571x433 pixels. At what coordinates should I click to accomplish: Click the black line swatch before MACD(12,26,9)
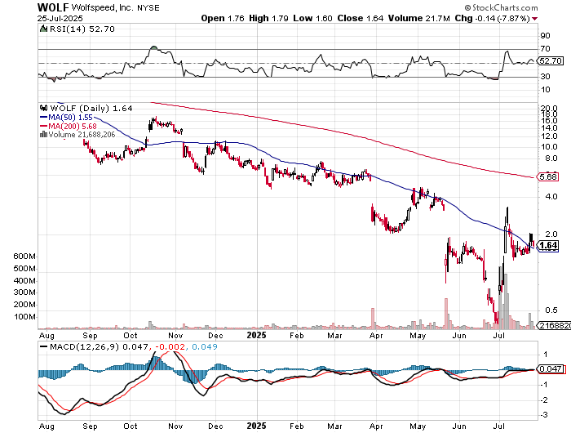[x=44, y=347]
